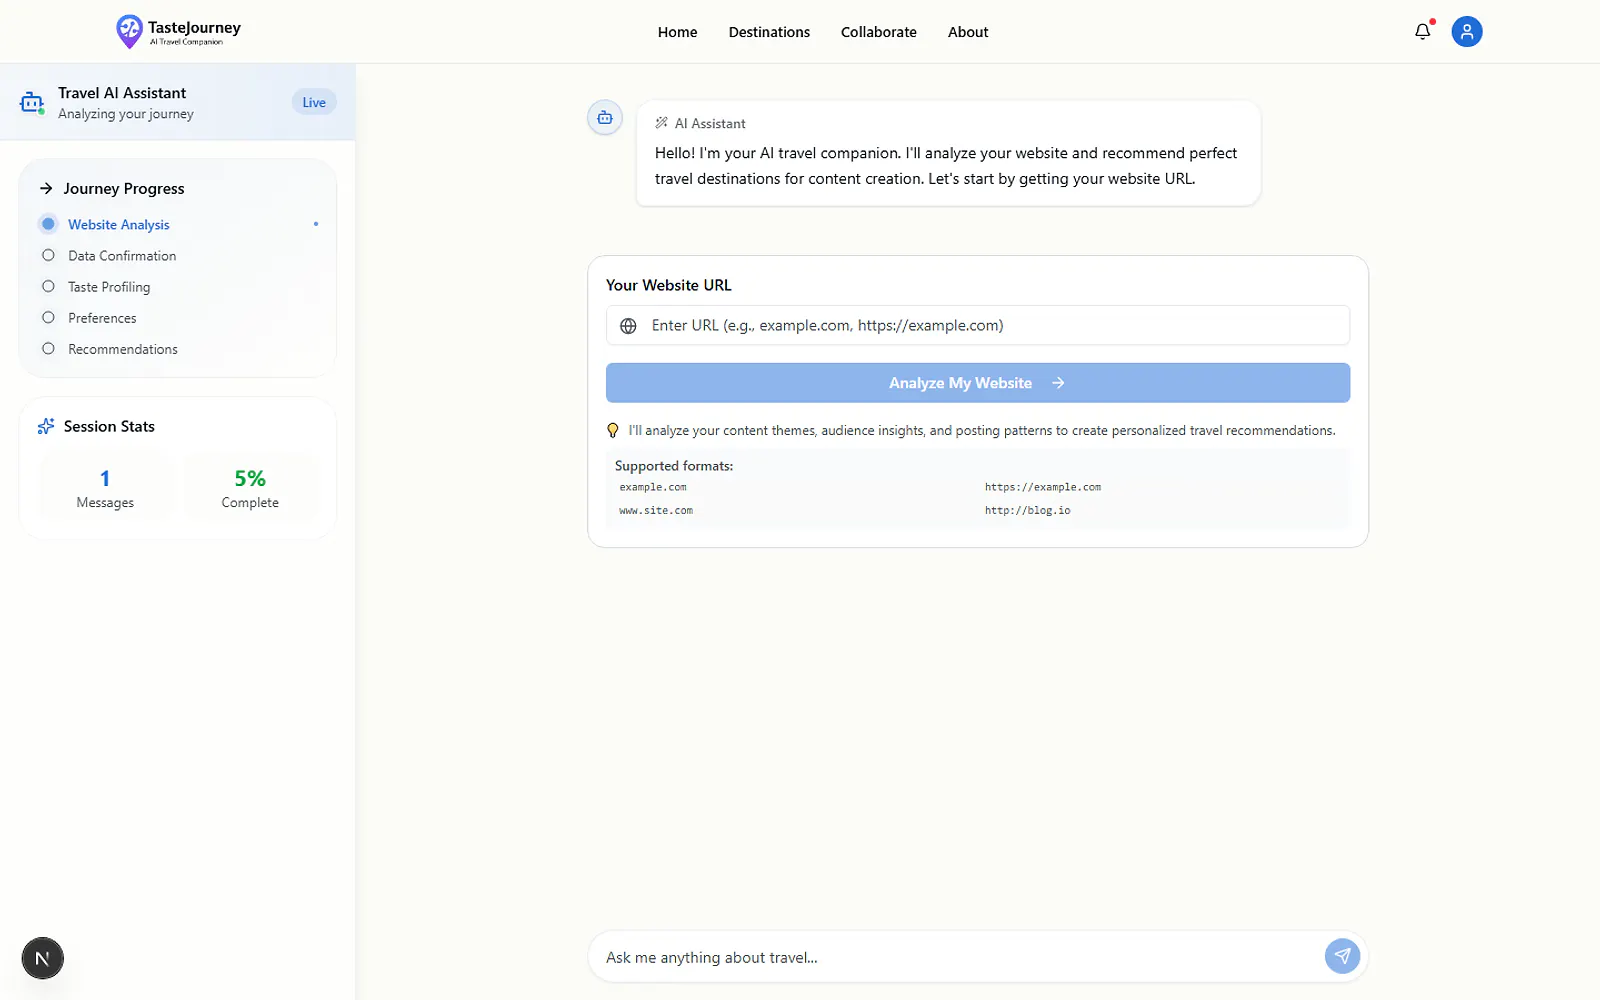Click the Your Website URL heading
The image size is (1600, 1000).
[669, 285]
